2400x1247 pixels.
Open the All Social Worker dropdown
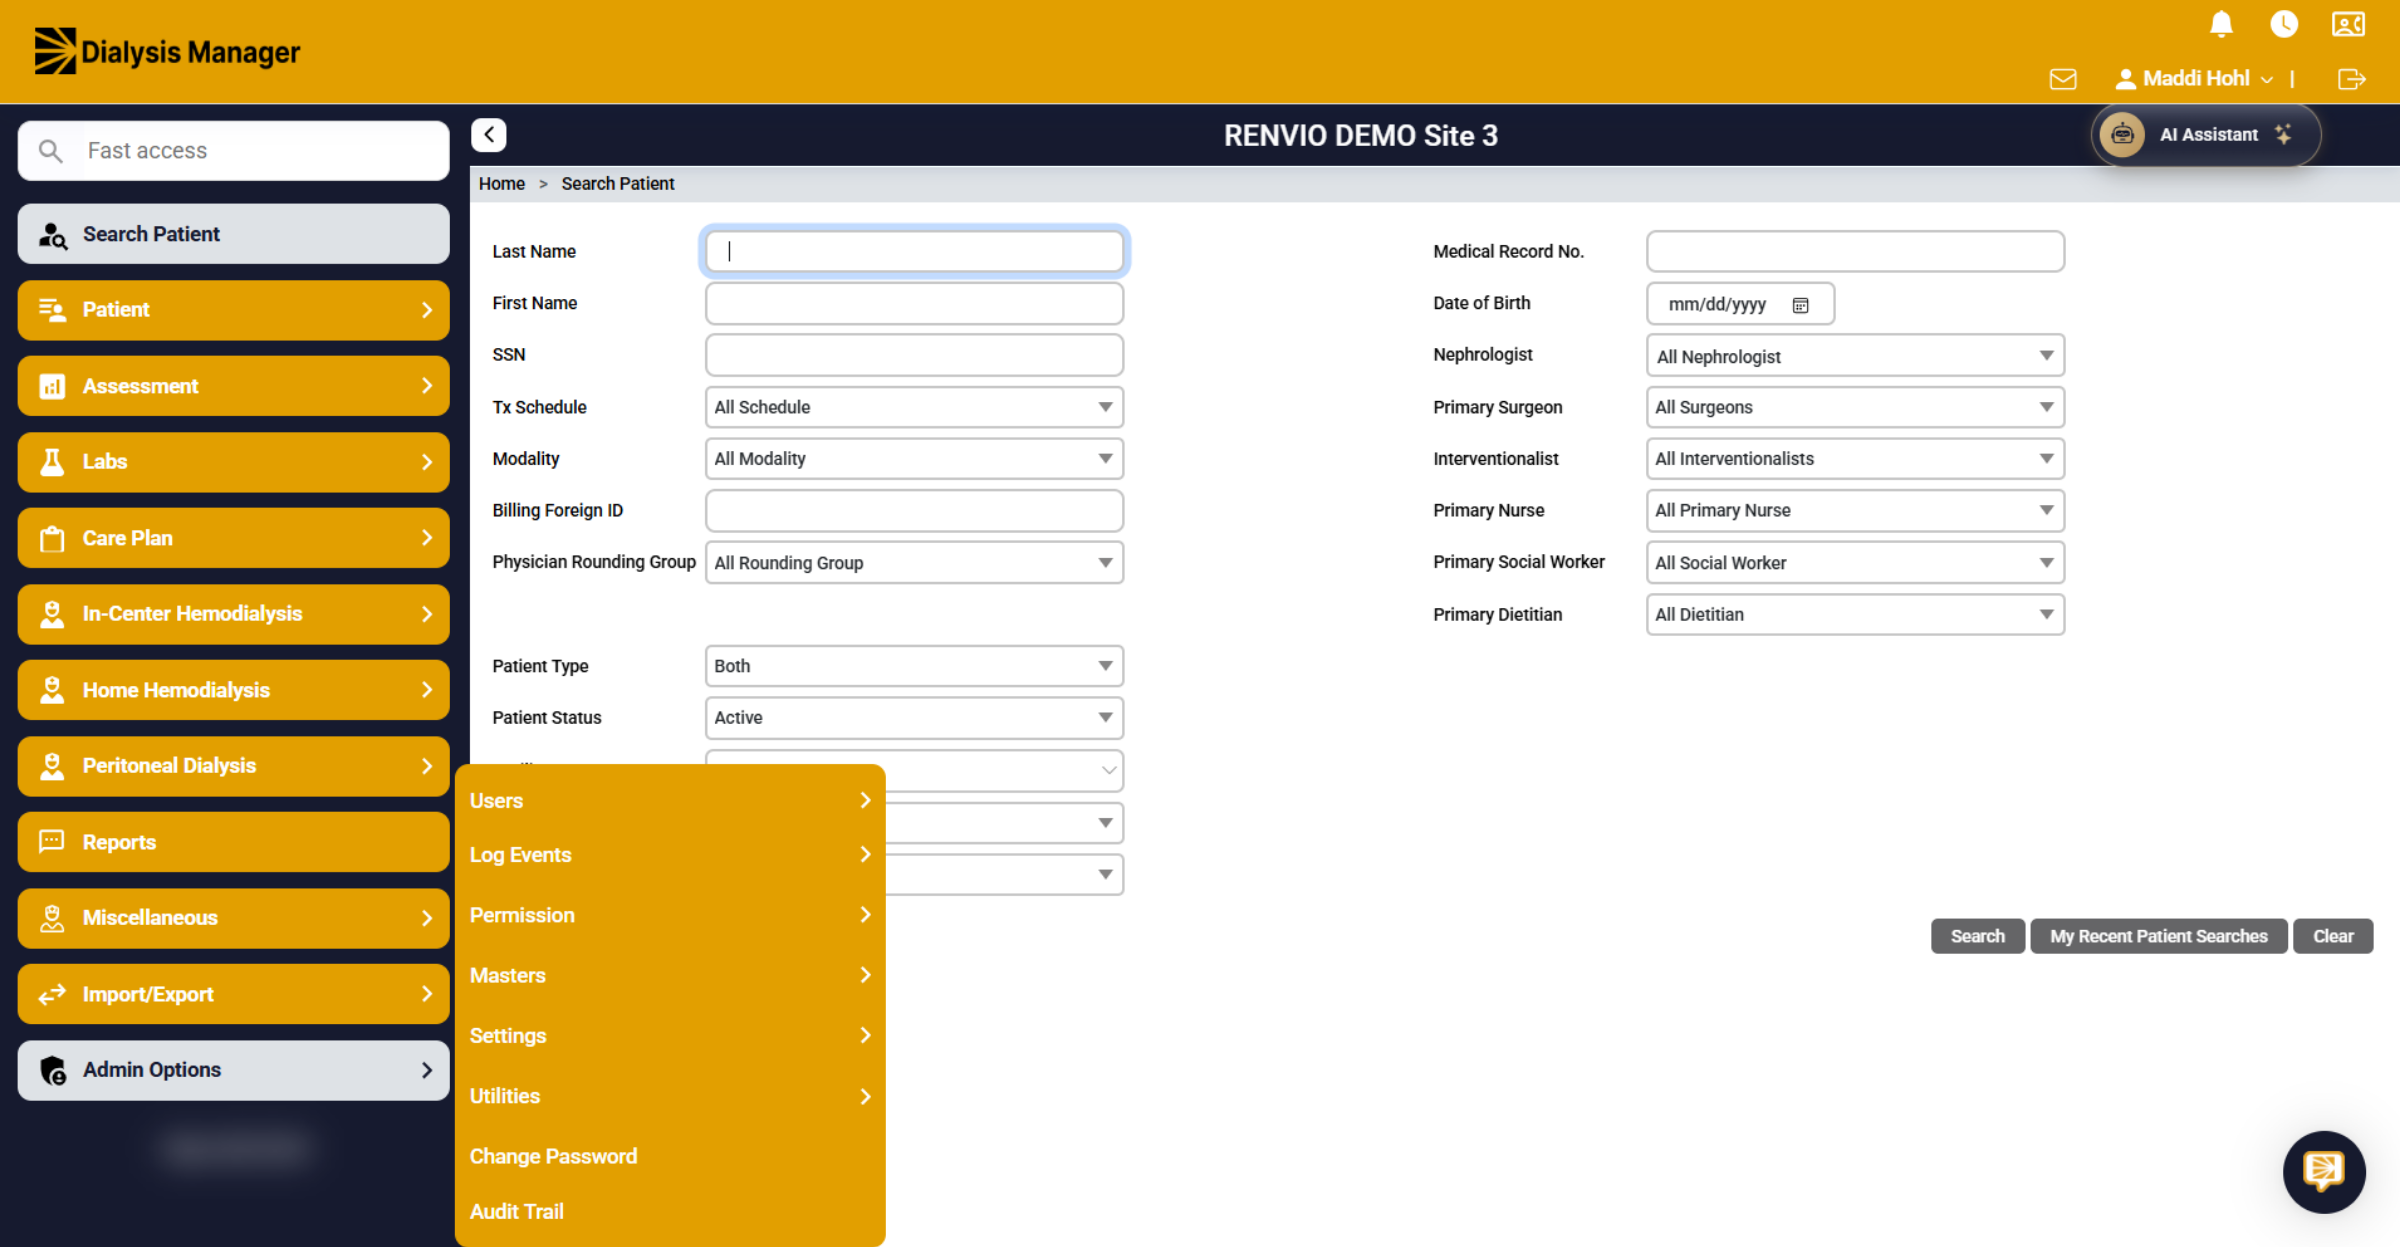(1855, 563)
